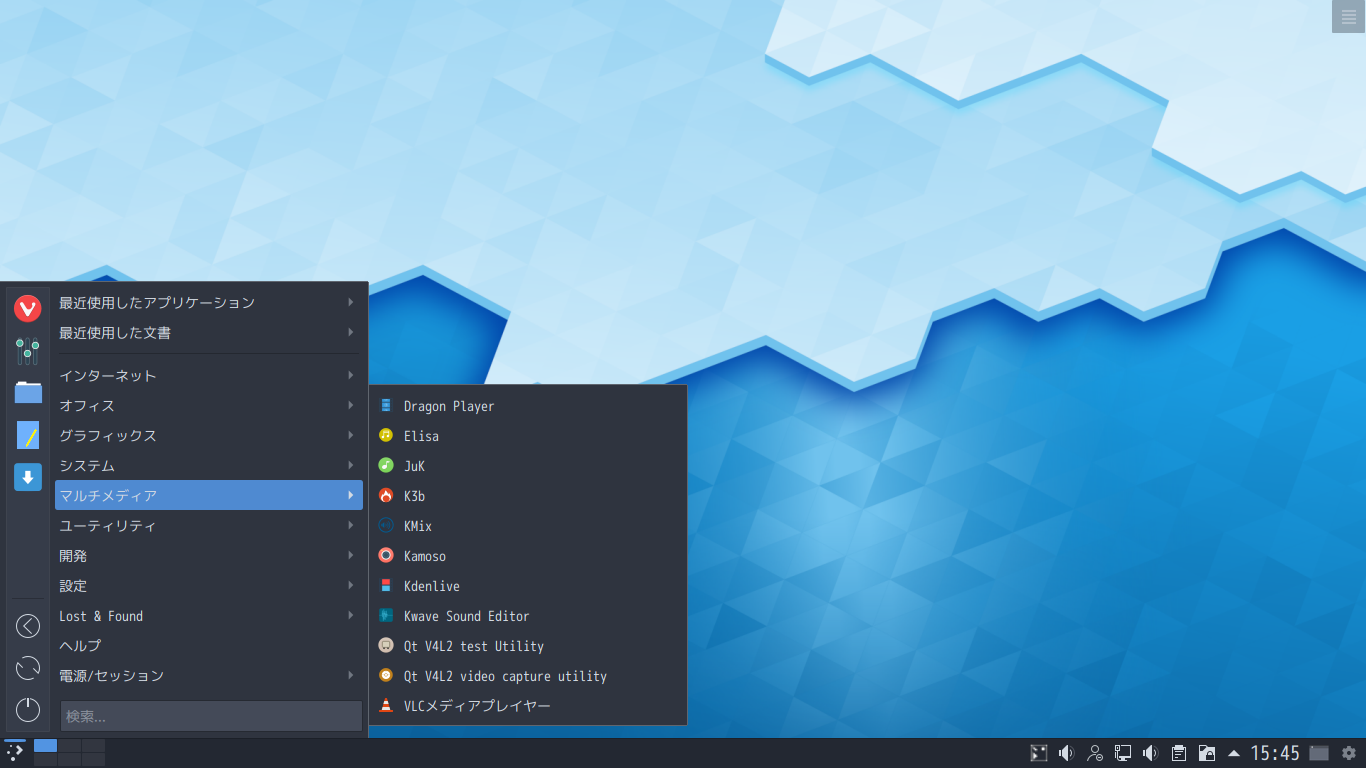
Task: Launch K3b disc burner
Action: (x=528, y=496)
